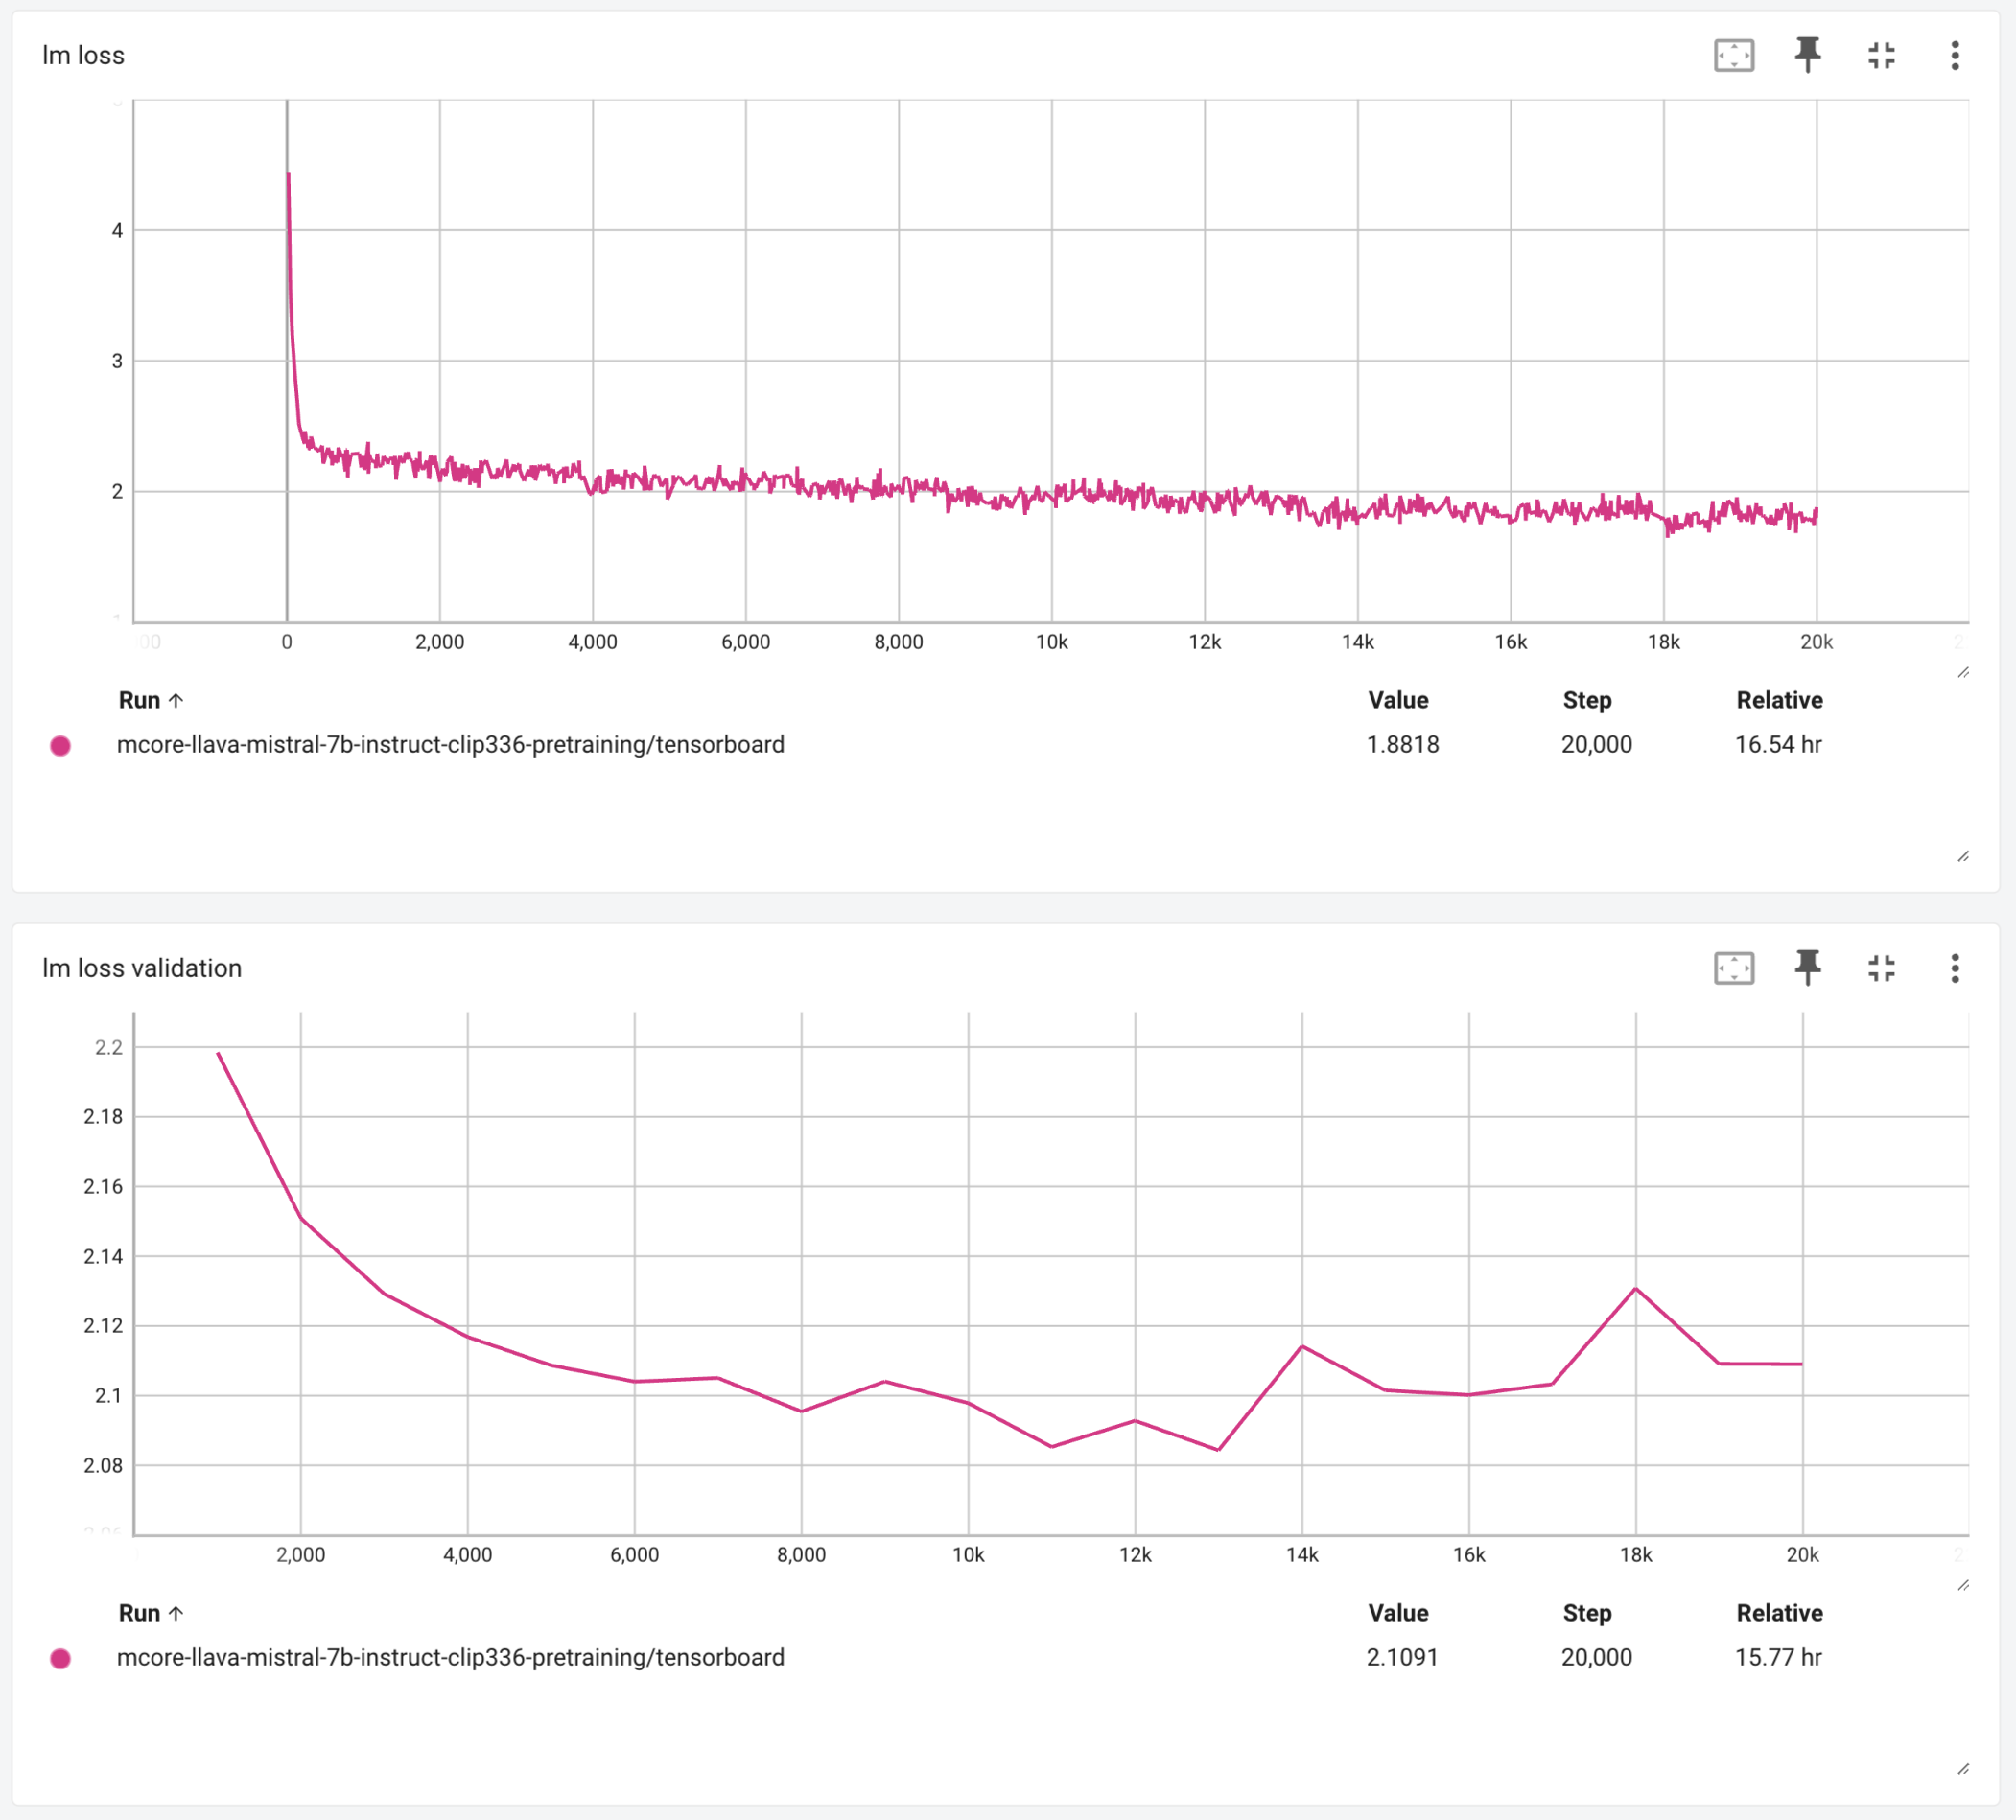The image size is (2016, 1820).
Task: Toggle run visibility under lm loss validation
Action: tap(62, 1658)
